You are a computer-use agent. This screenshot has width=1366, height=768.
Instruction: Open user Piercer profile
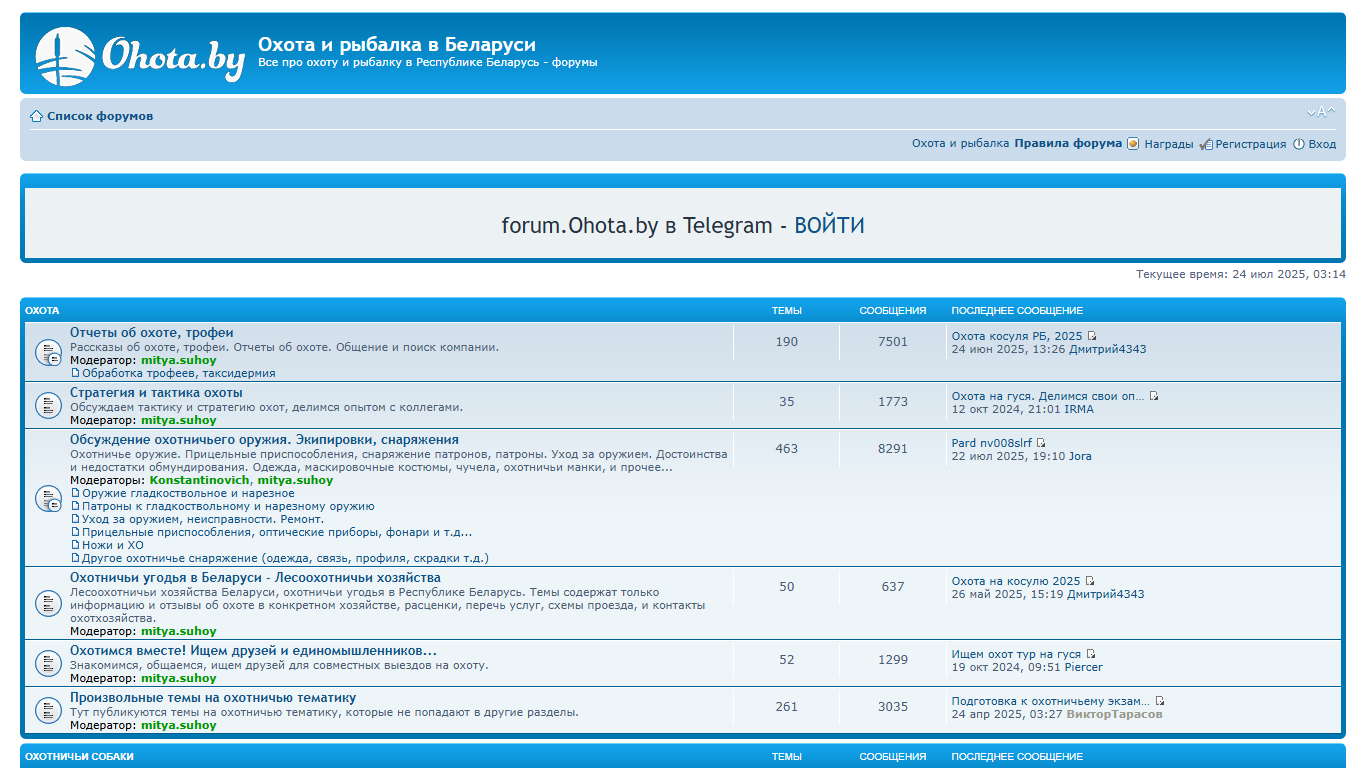click(x=1083, y=667)
